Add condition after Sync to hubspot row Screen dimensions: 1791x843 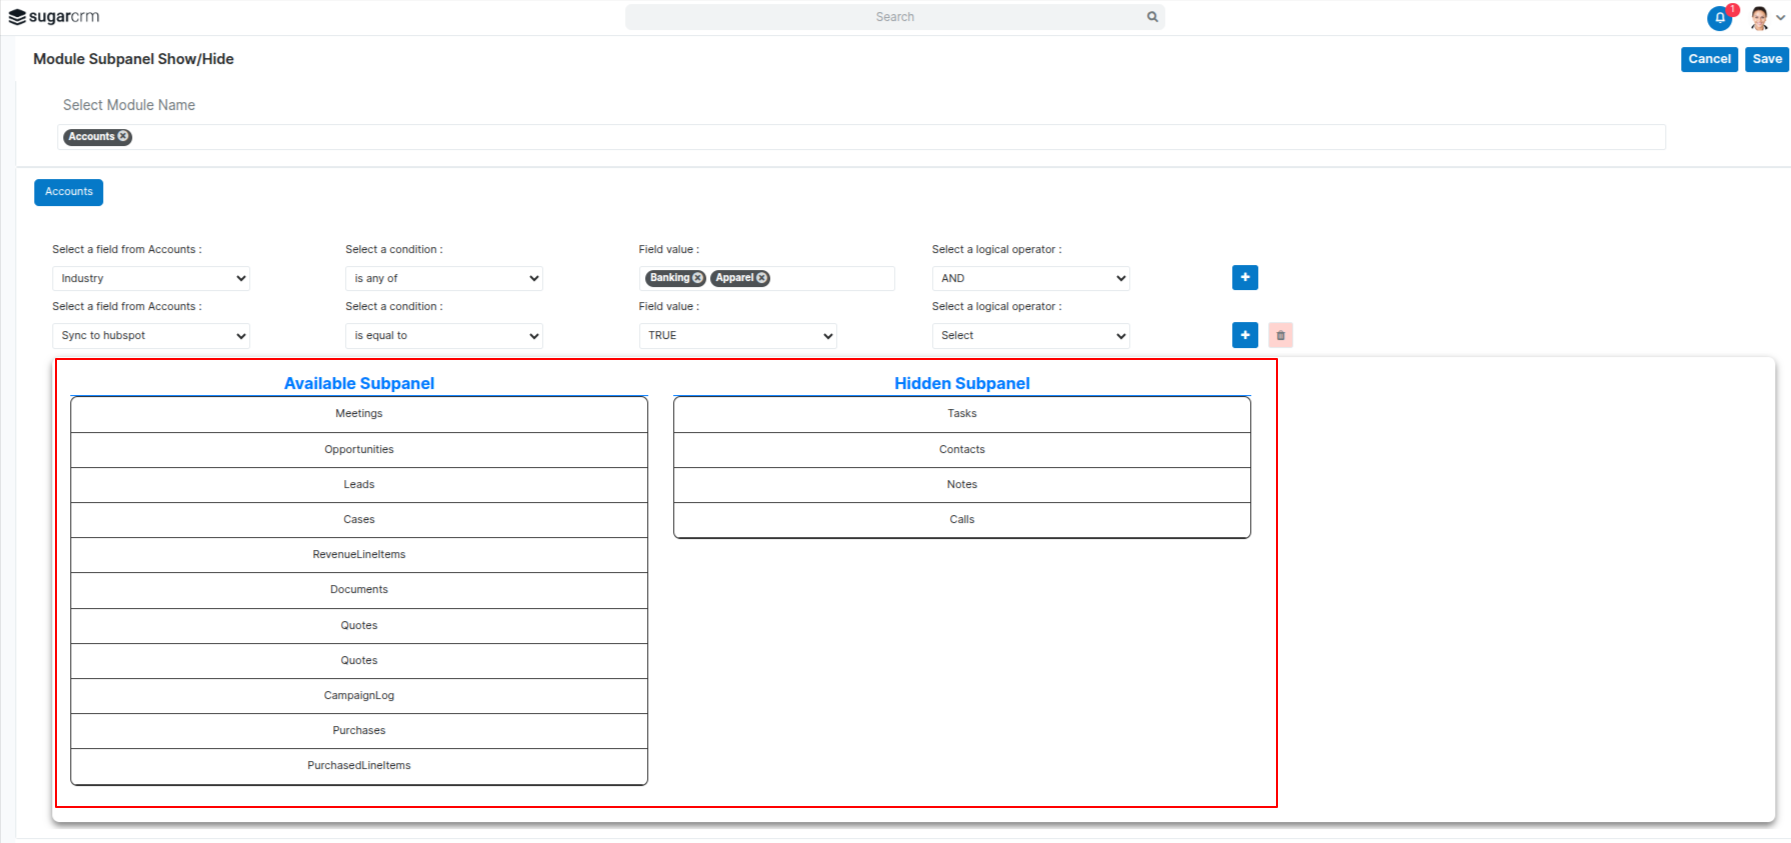click(1245, 335)
